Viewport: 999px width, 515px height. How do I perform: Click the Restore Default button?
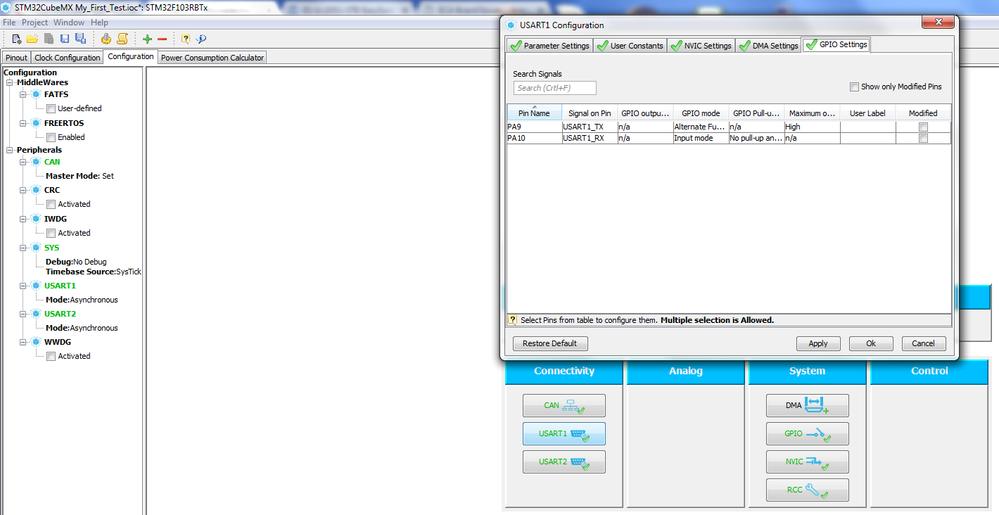click(550, 344)
